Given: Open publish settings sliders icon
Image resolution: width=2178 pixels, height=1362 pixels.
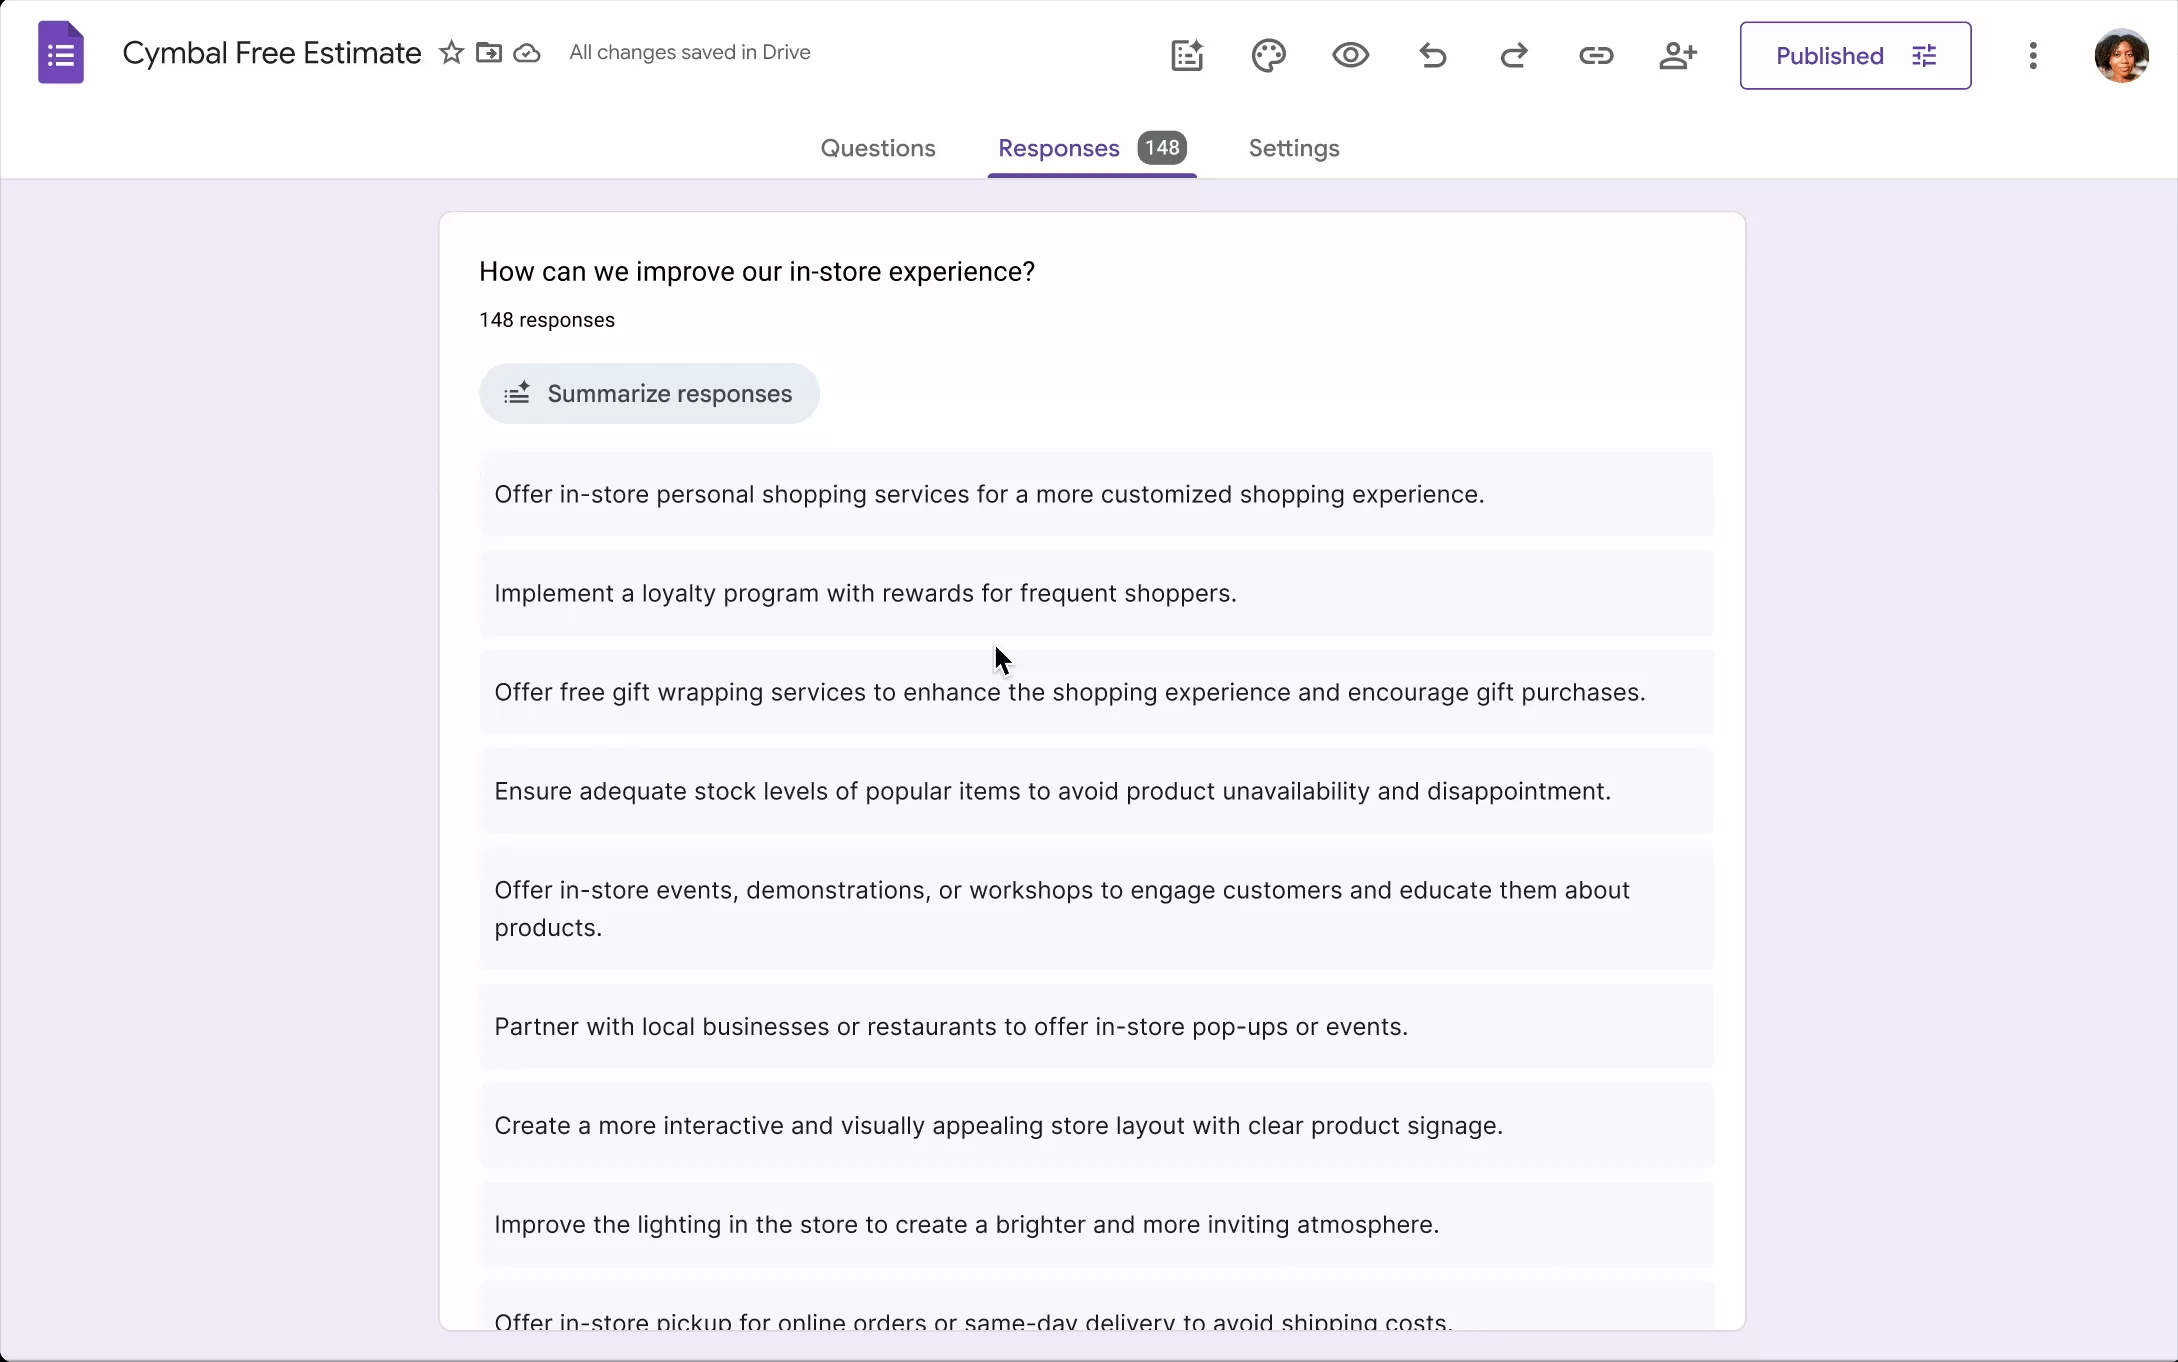Looking at the screenshot, I should 1925,55.
